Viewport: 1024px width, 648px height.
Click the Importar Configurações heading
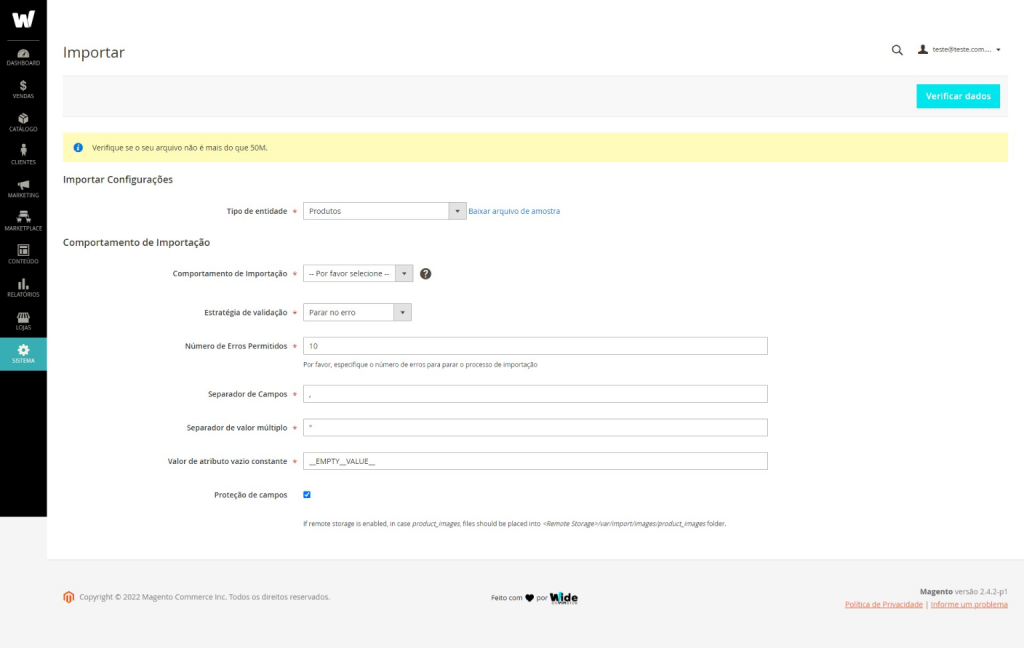(118, 180)
